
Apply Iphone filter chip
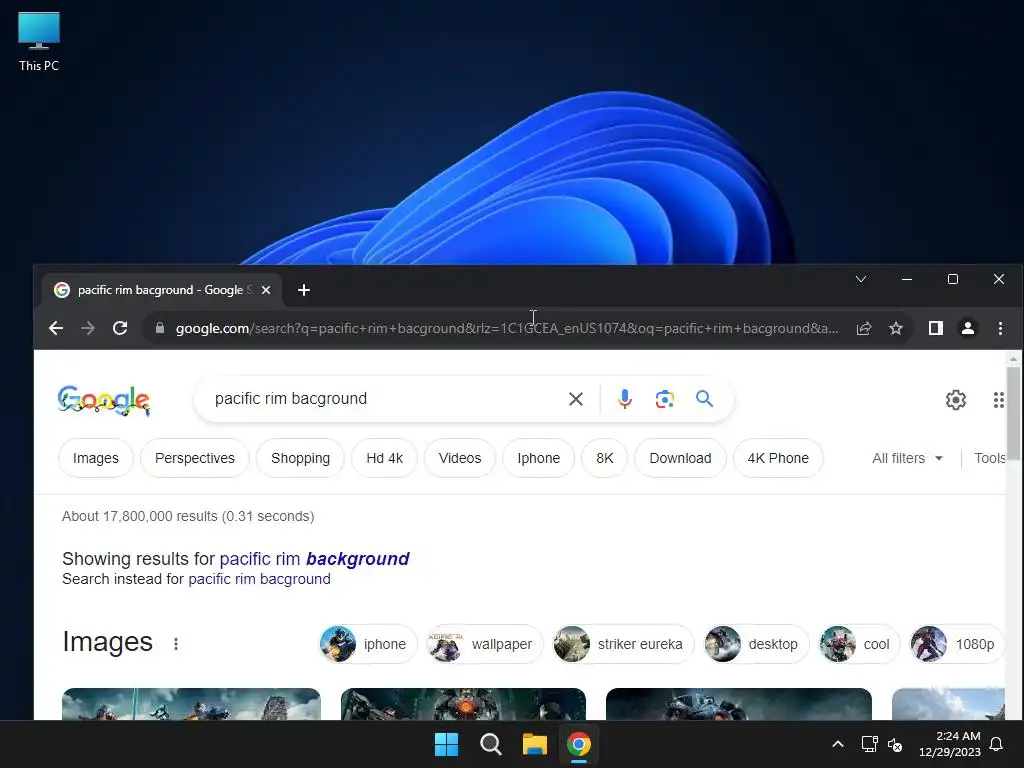539,458
